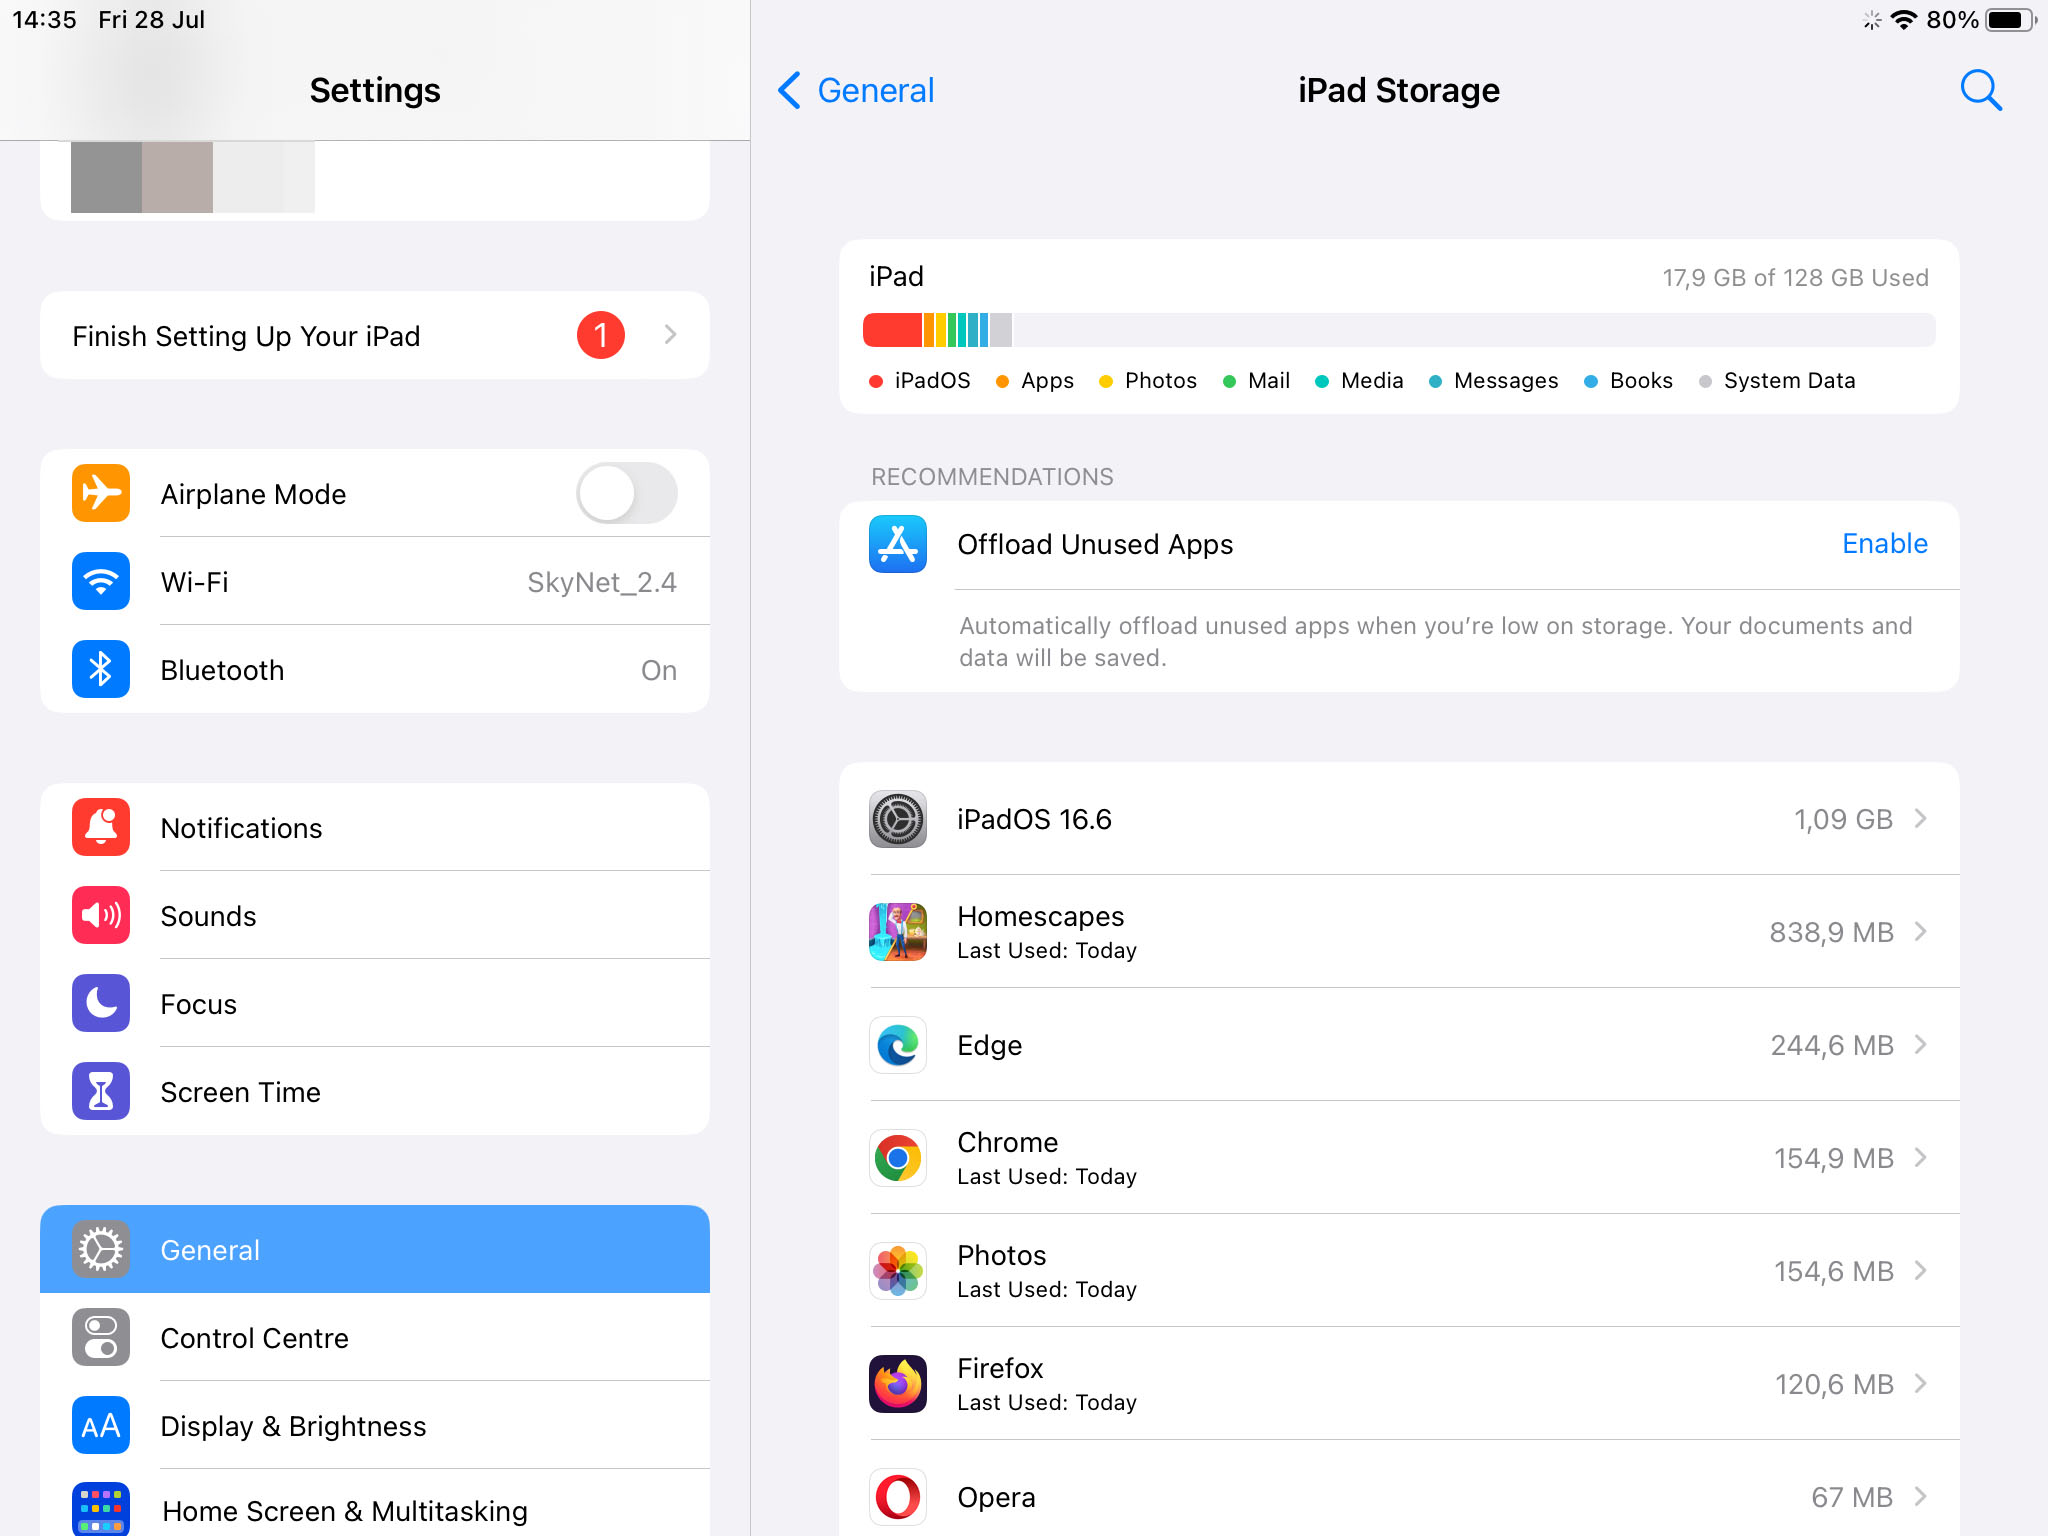Tap the Chrome browser icon

tap(898, 1158)
